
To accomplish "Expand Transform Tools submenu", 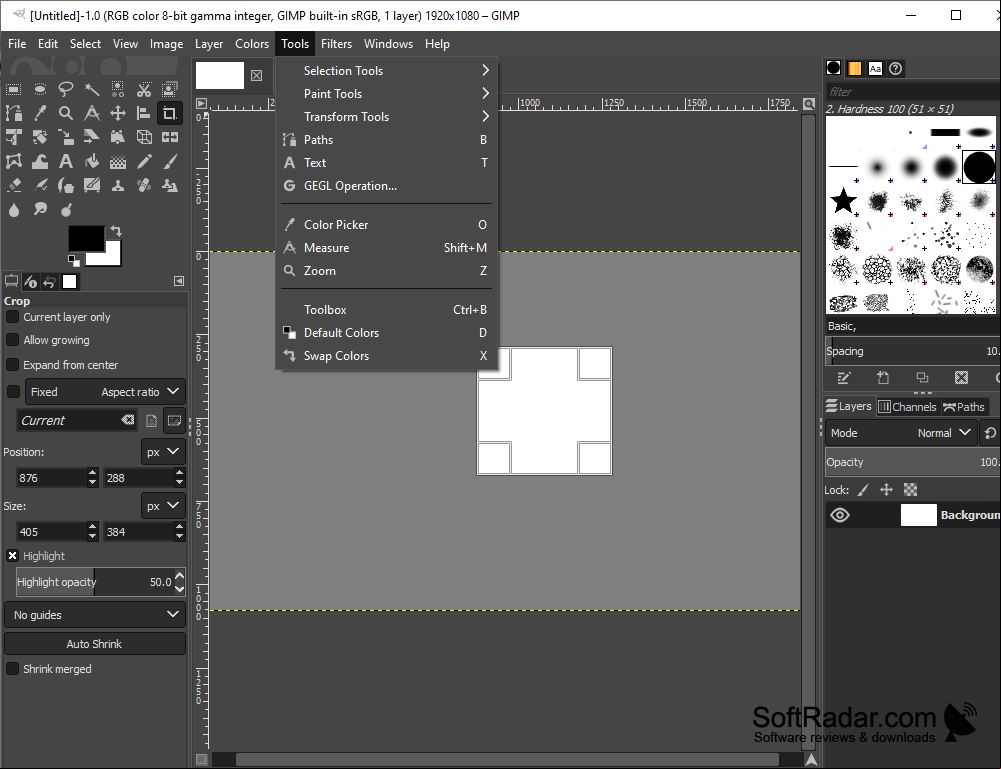I will pos(386,116).
